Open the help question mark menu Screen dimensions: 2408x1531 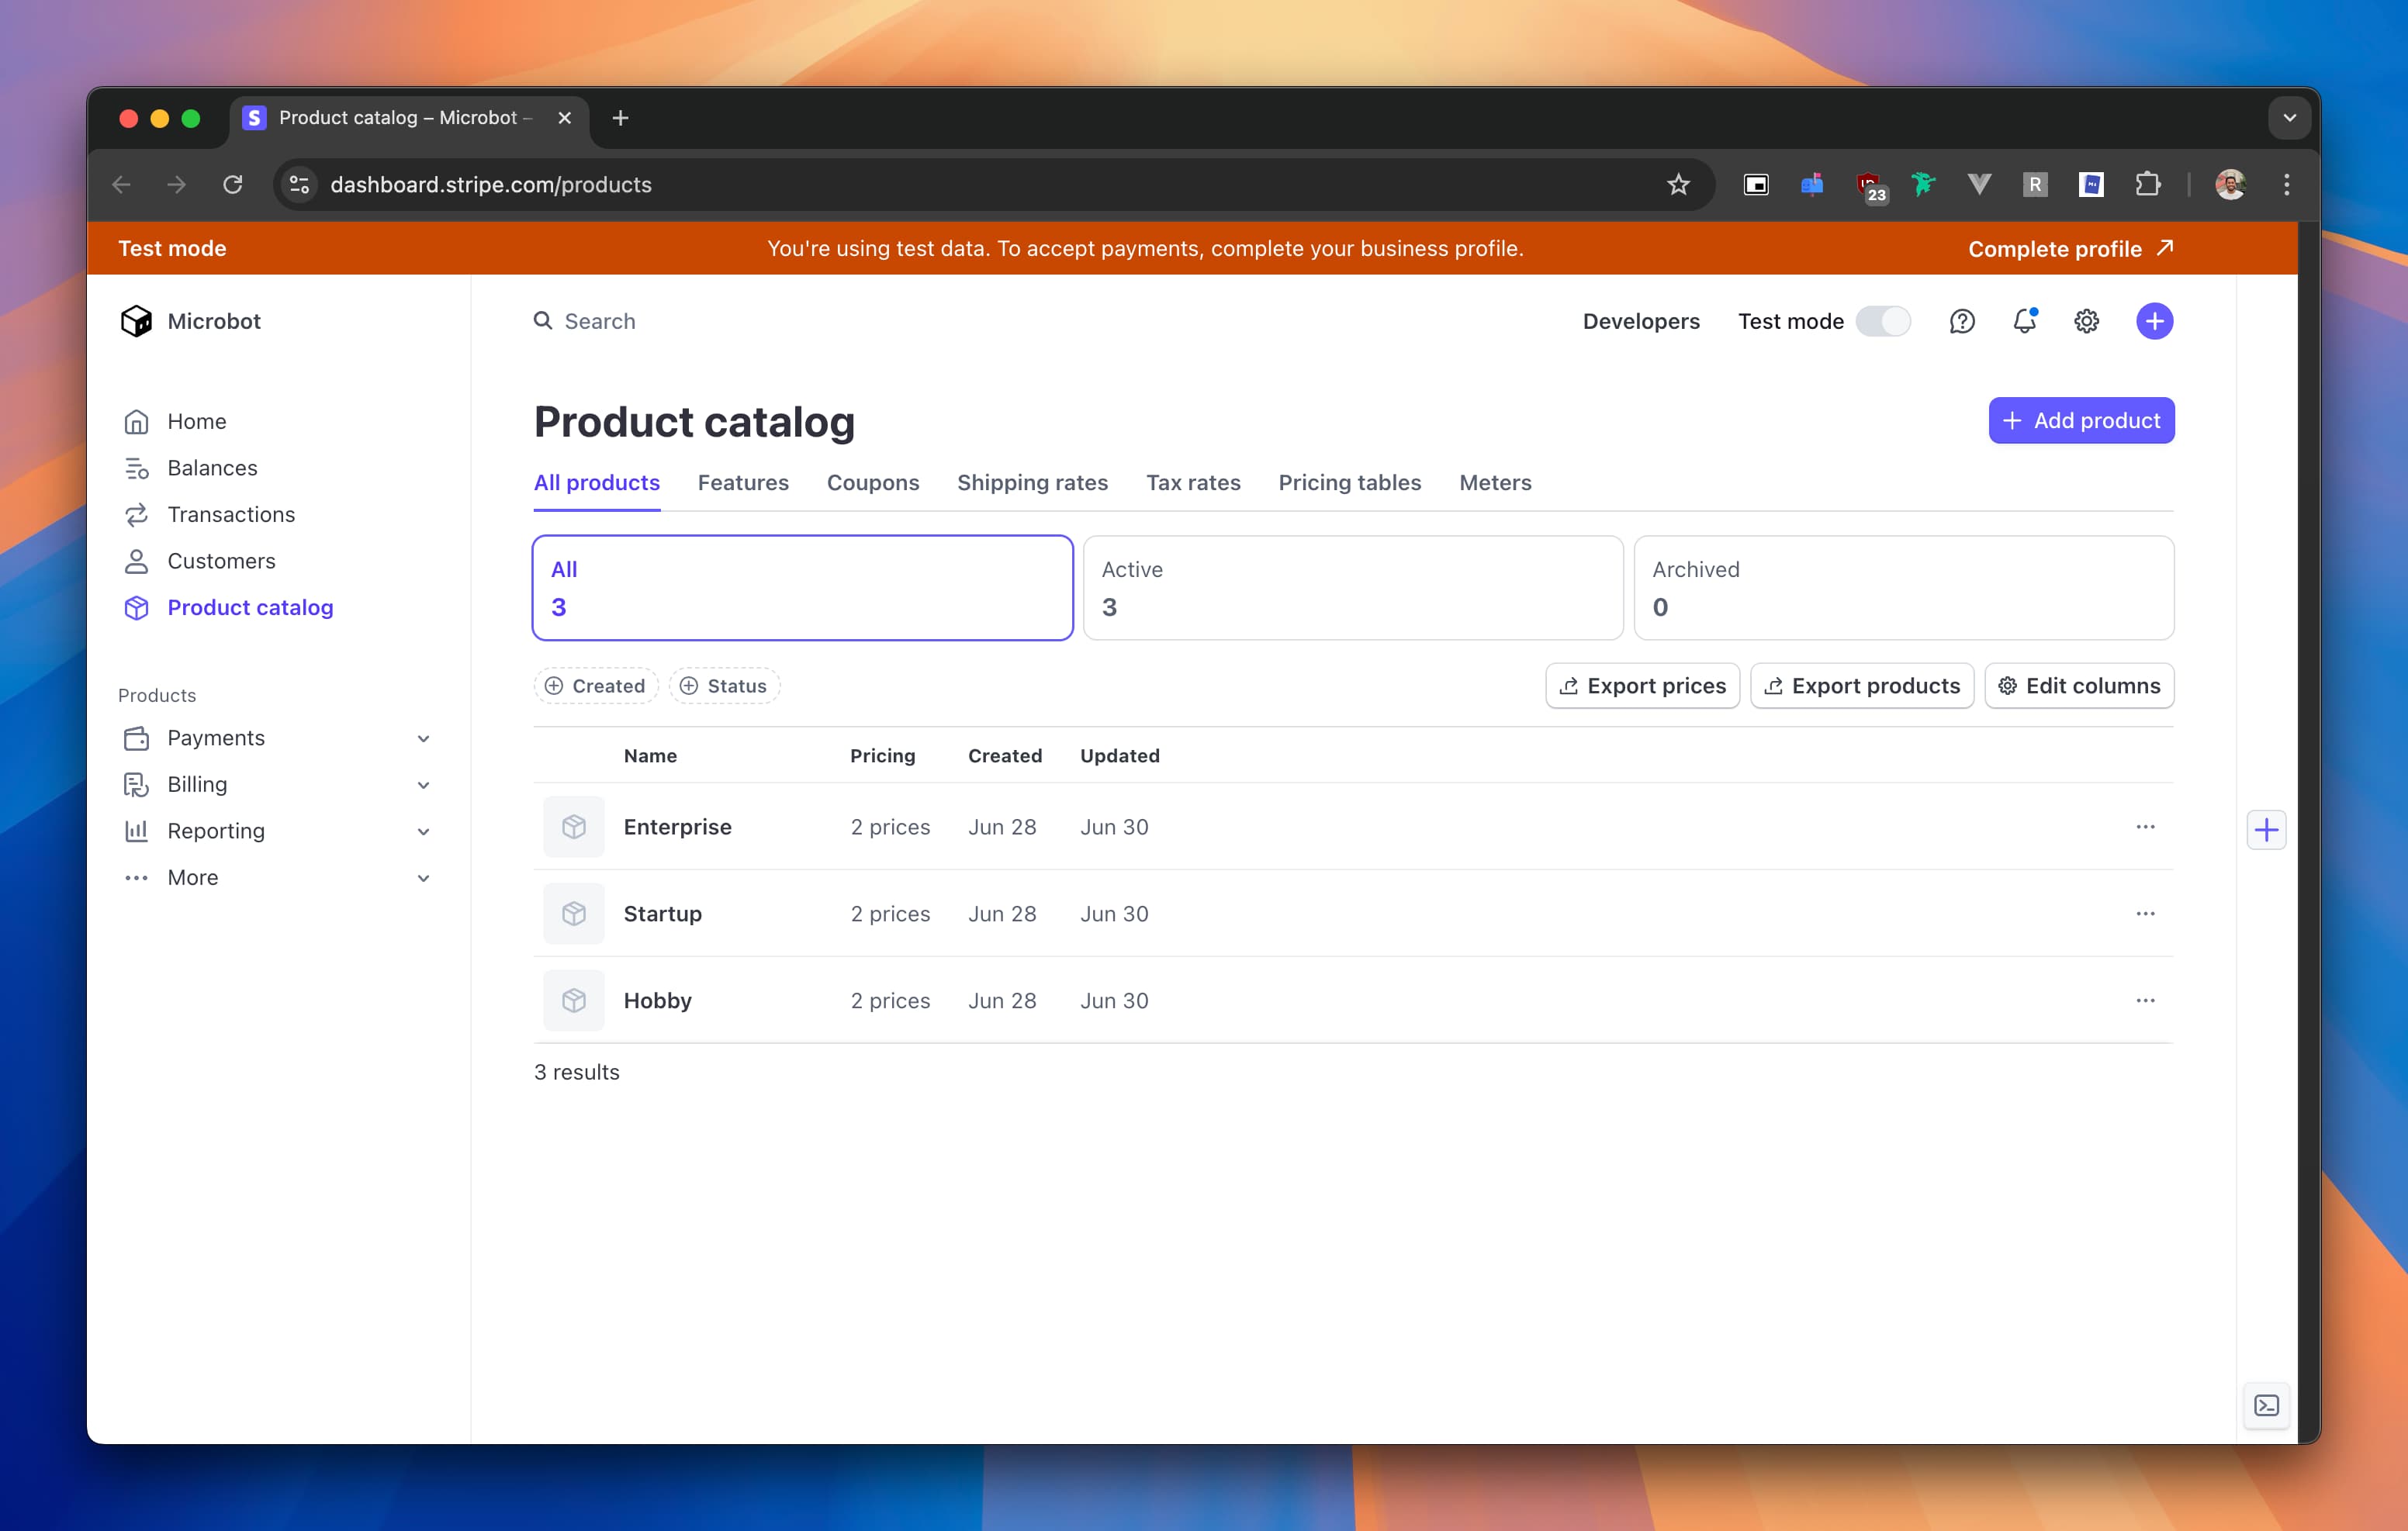point(1962,321)
